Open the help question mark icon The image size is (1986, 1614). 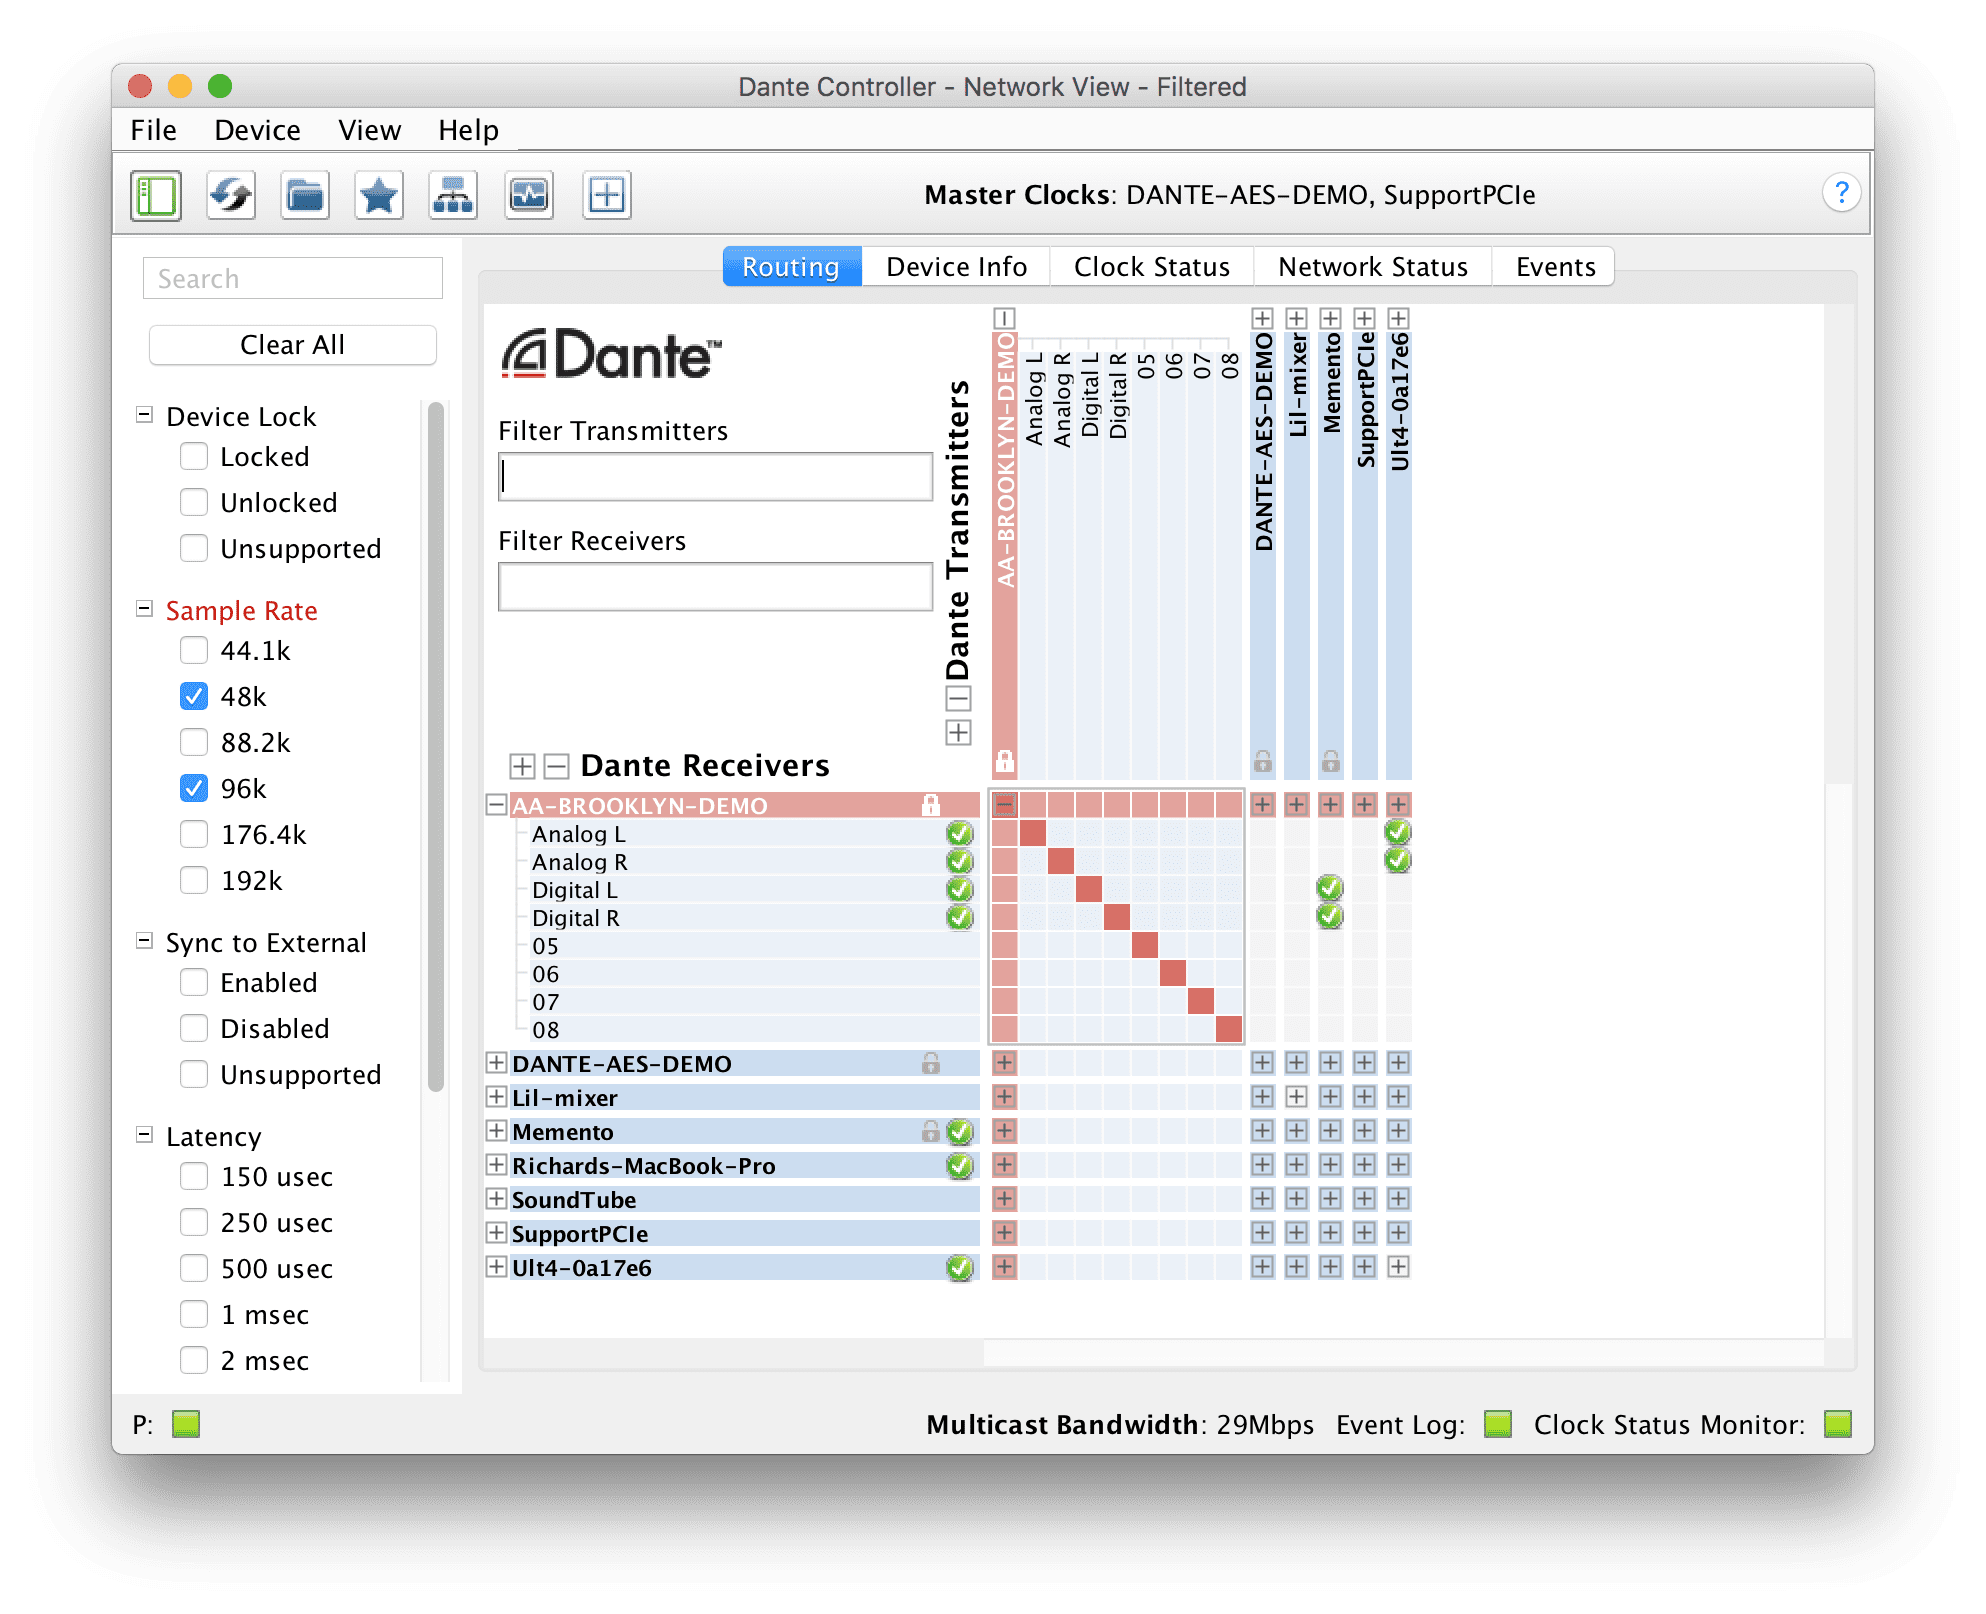pyautogui.click(x=1840, y=193)
